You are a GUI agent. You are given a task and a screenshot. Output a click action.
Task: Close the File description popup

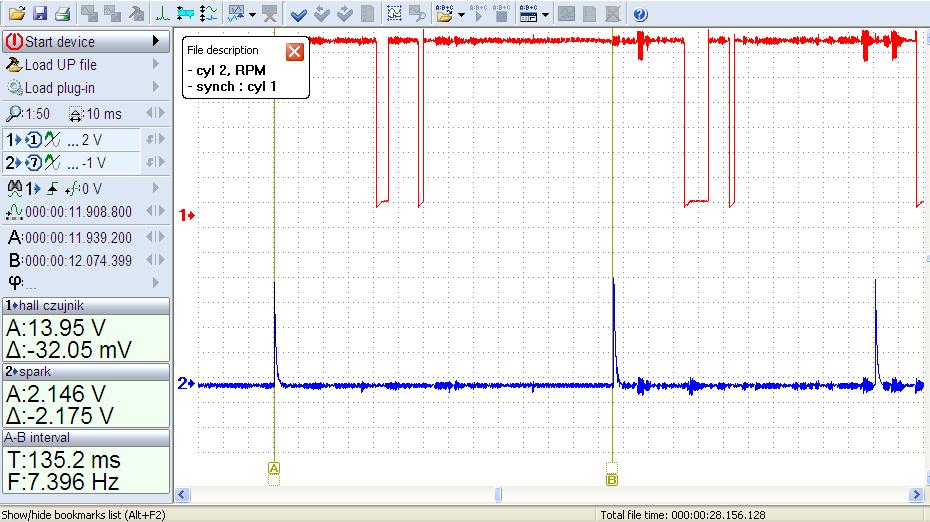(x=295, y=52)
